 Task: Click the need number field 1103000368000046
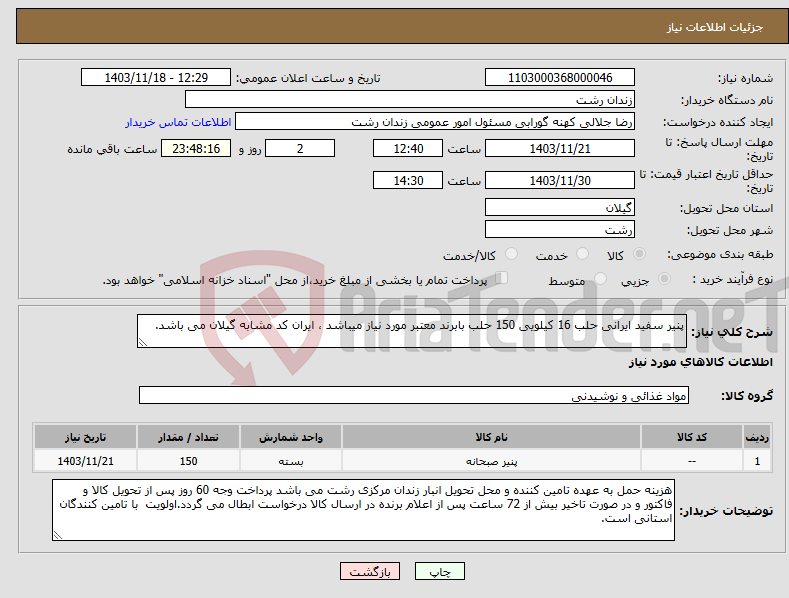click(x=560, y=78)
